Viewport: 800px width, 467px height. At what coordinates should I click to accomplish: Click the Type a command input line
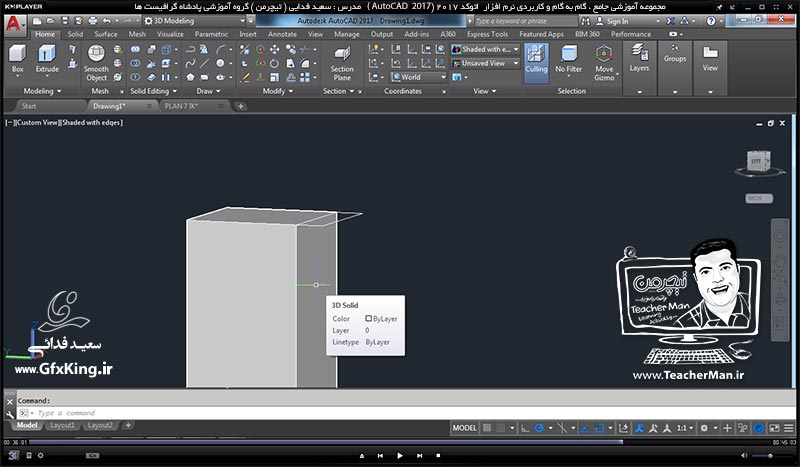[x=406, y=413]
